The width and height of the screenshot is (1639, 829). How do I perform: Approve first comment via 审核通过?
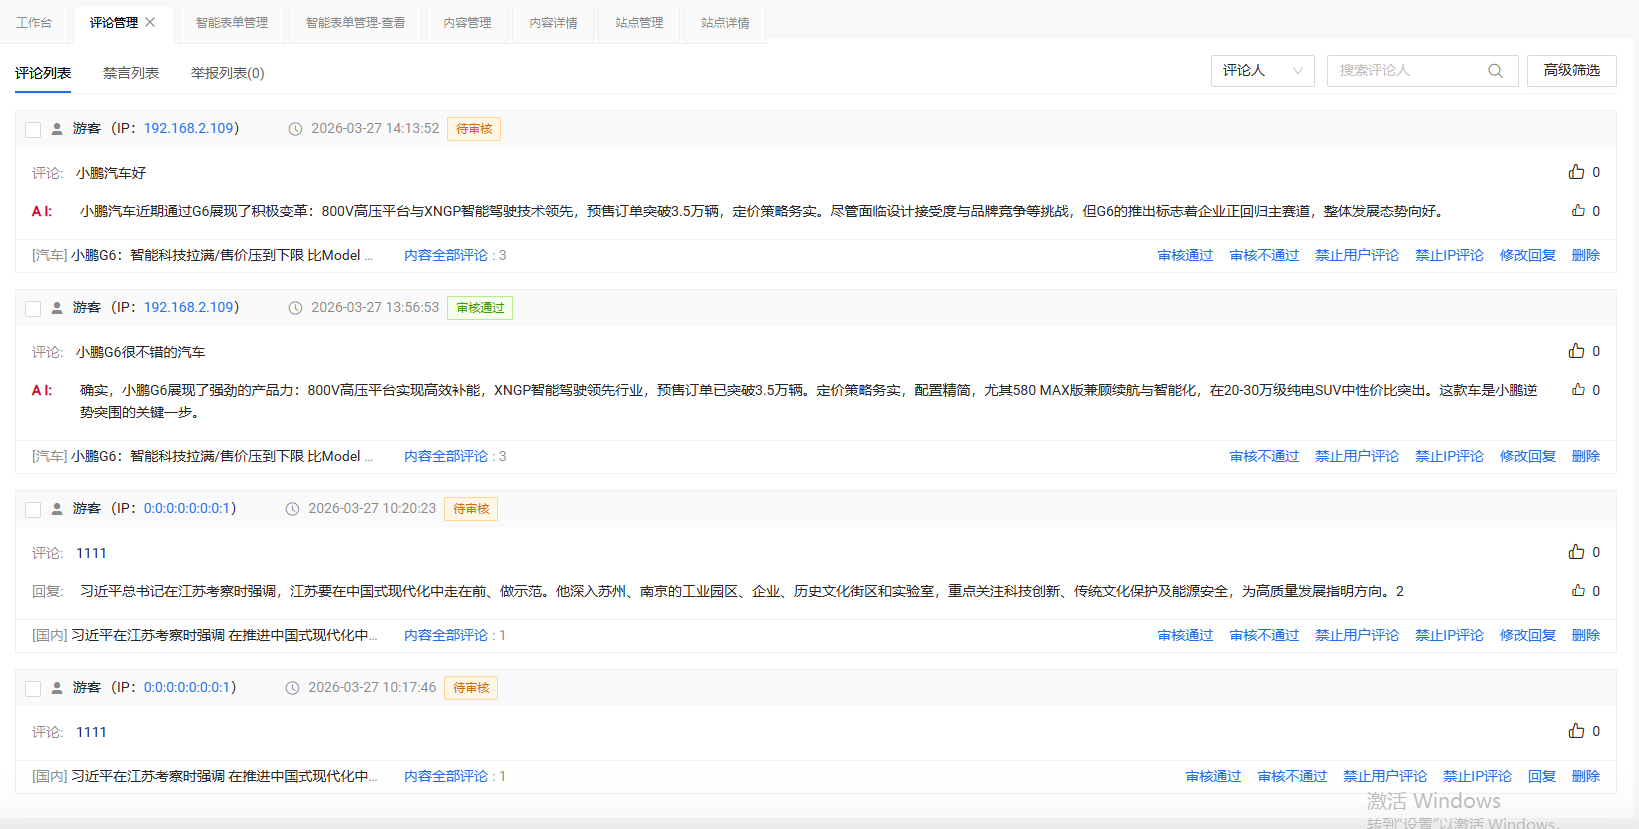pos(1185,255)
